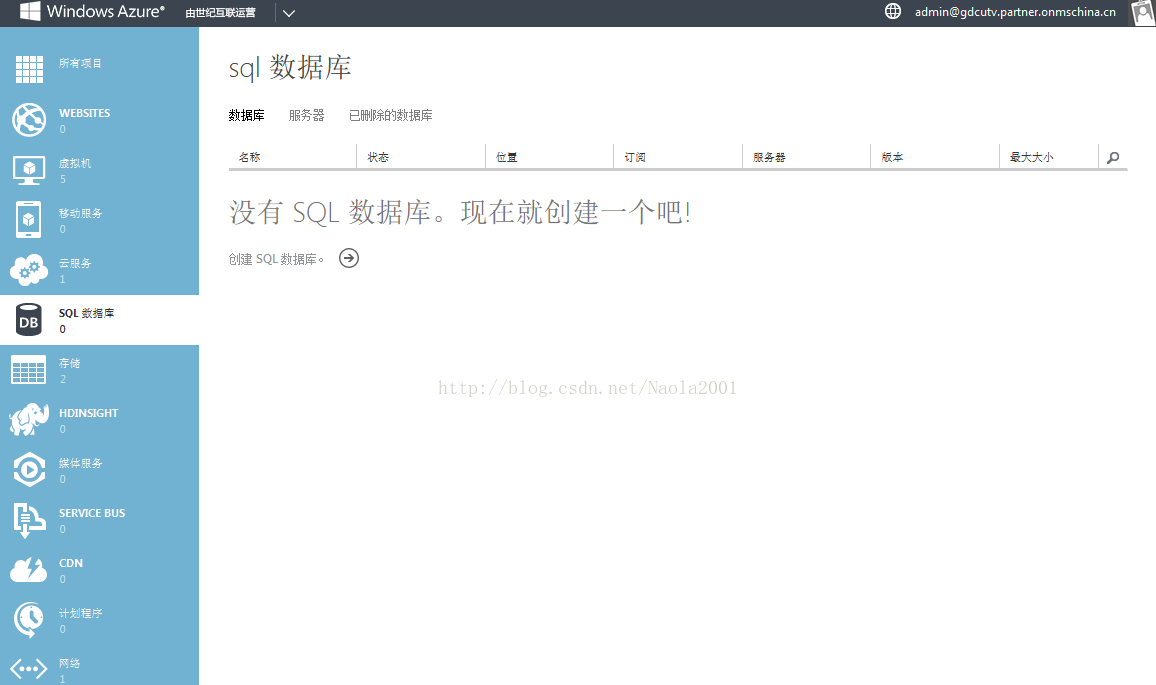1156x685 pixels.
Task: Select the Mobile Services (移动服务) phone icon
Action: coord(29,220)
